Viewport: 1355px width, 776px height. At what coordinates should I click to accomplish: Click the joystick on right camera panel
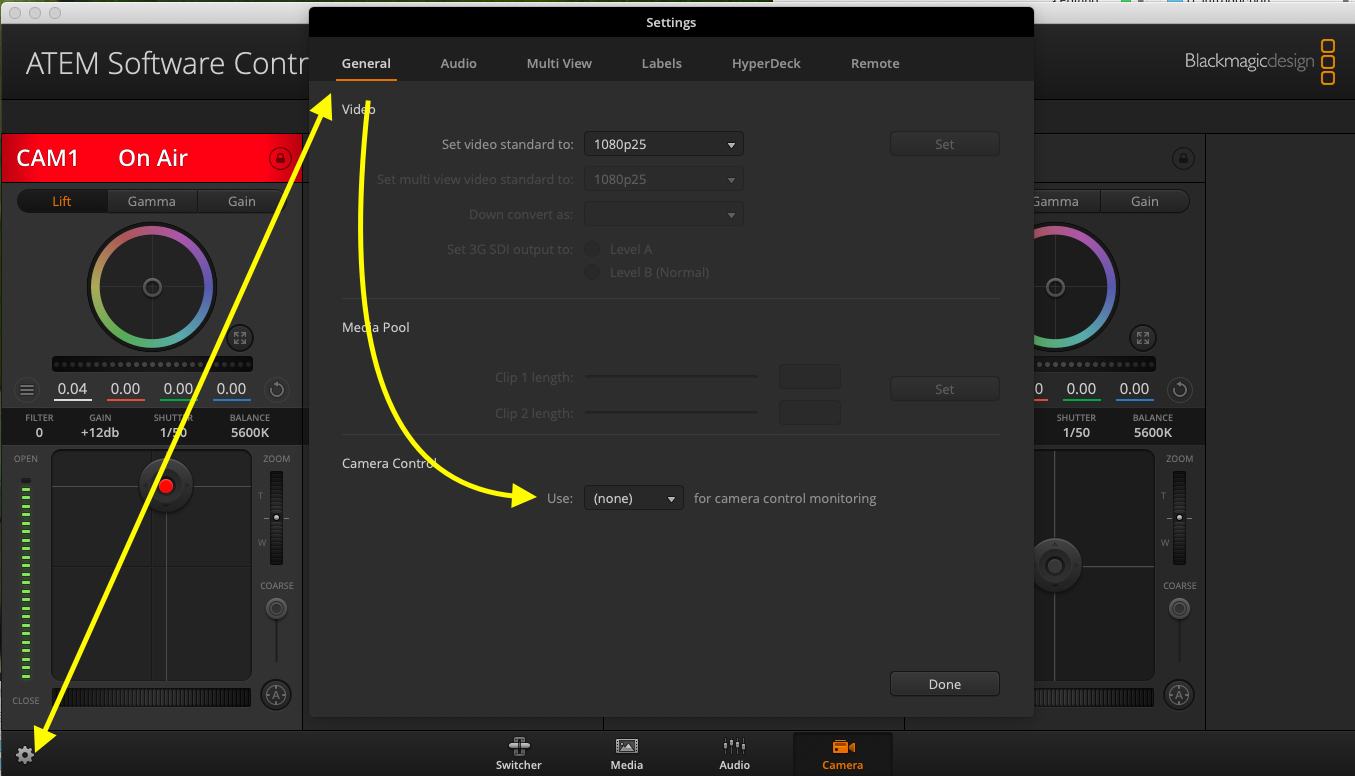click(x=1054, y=566)
